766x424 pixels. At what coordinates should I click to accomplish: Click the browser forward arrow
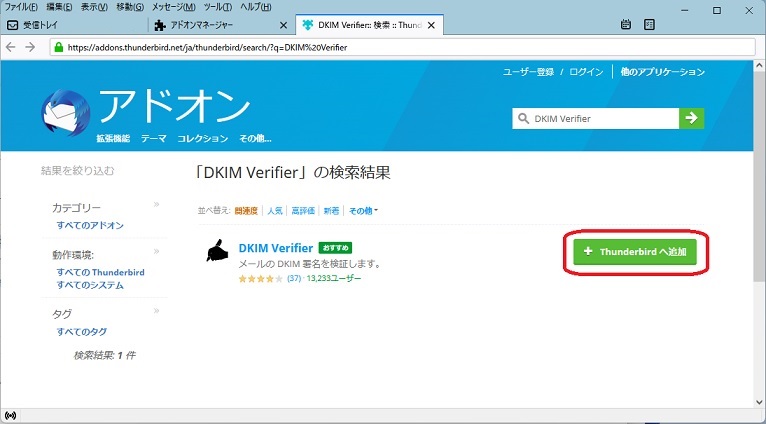[30, 47]
